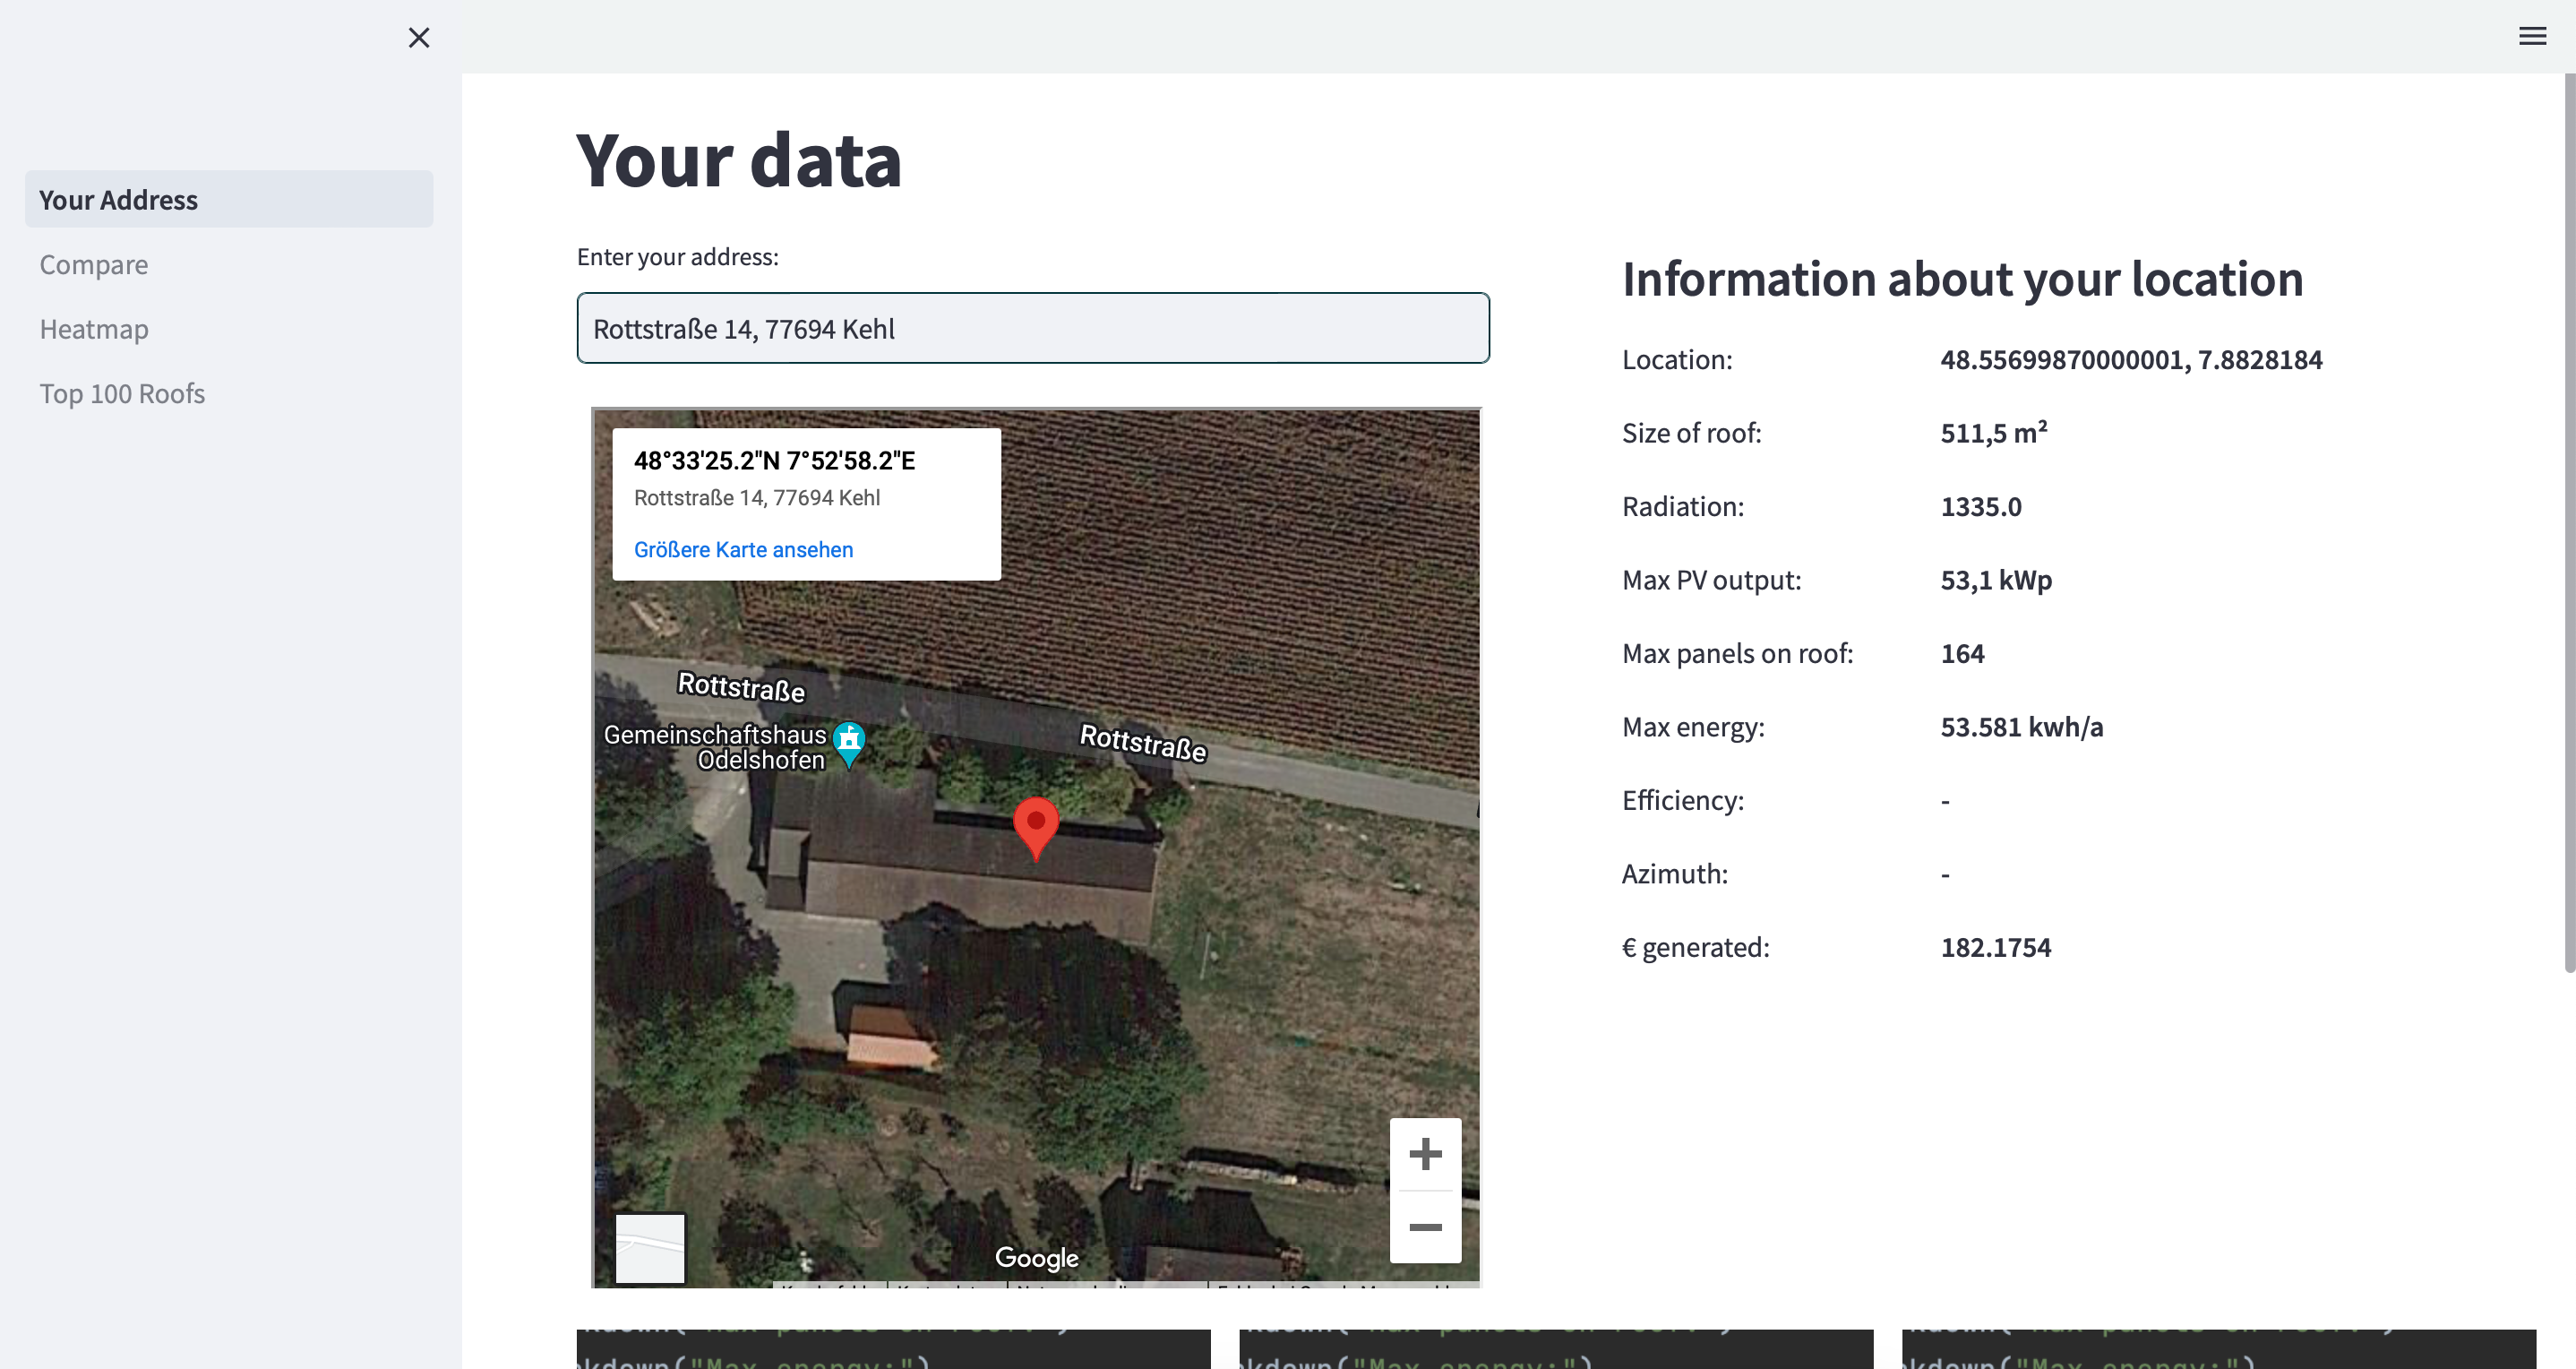Close the sidebar with the X icon
This screenshot has height=1369, width=2576.
pos(419,38)
